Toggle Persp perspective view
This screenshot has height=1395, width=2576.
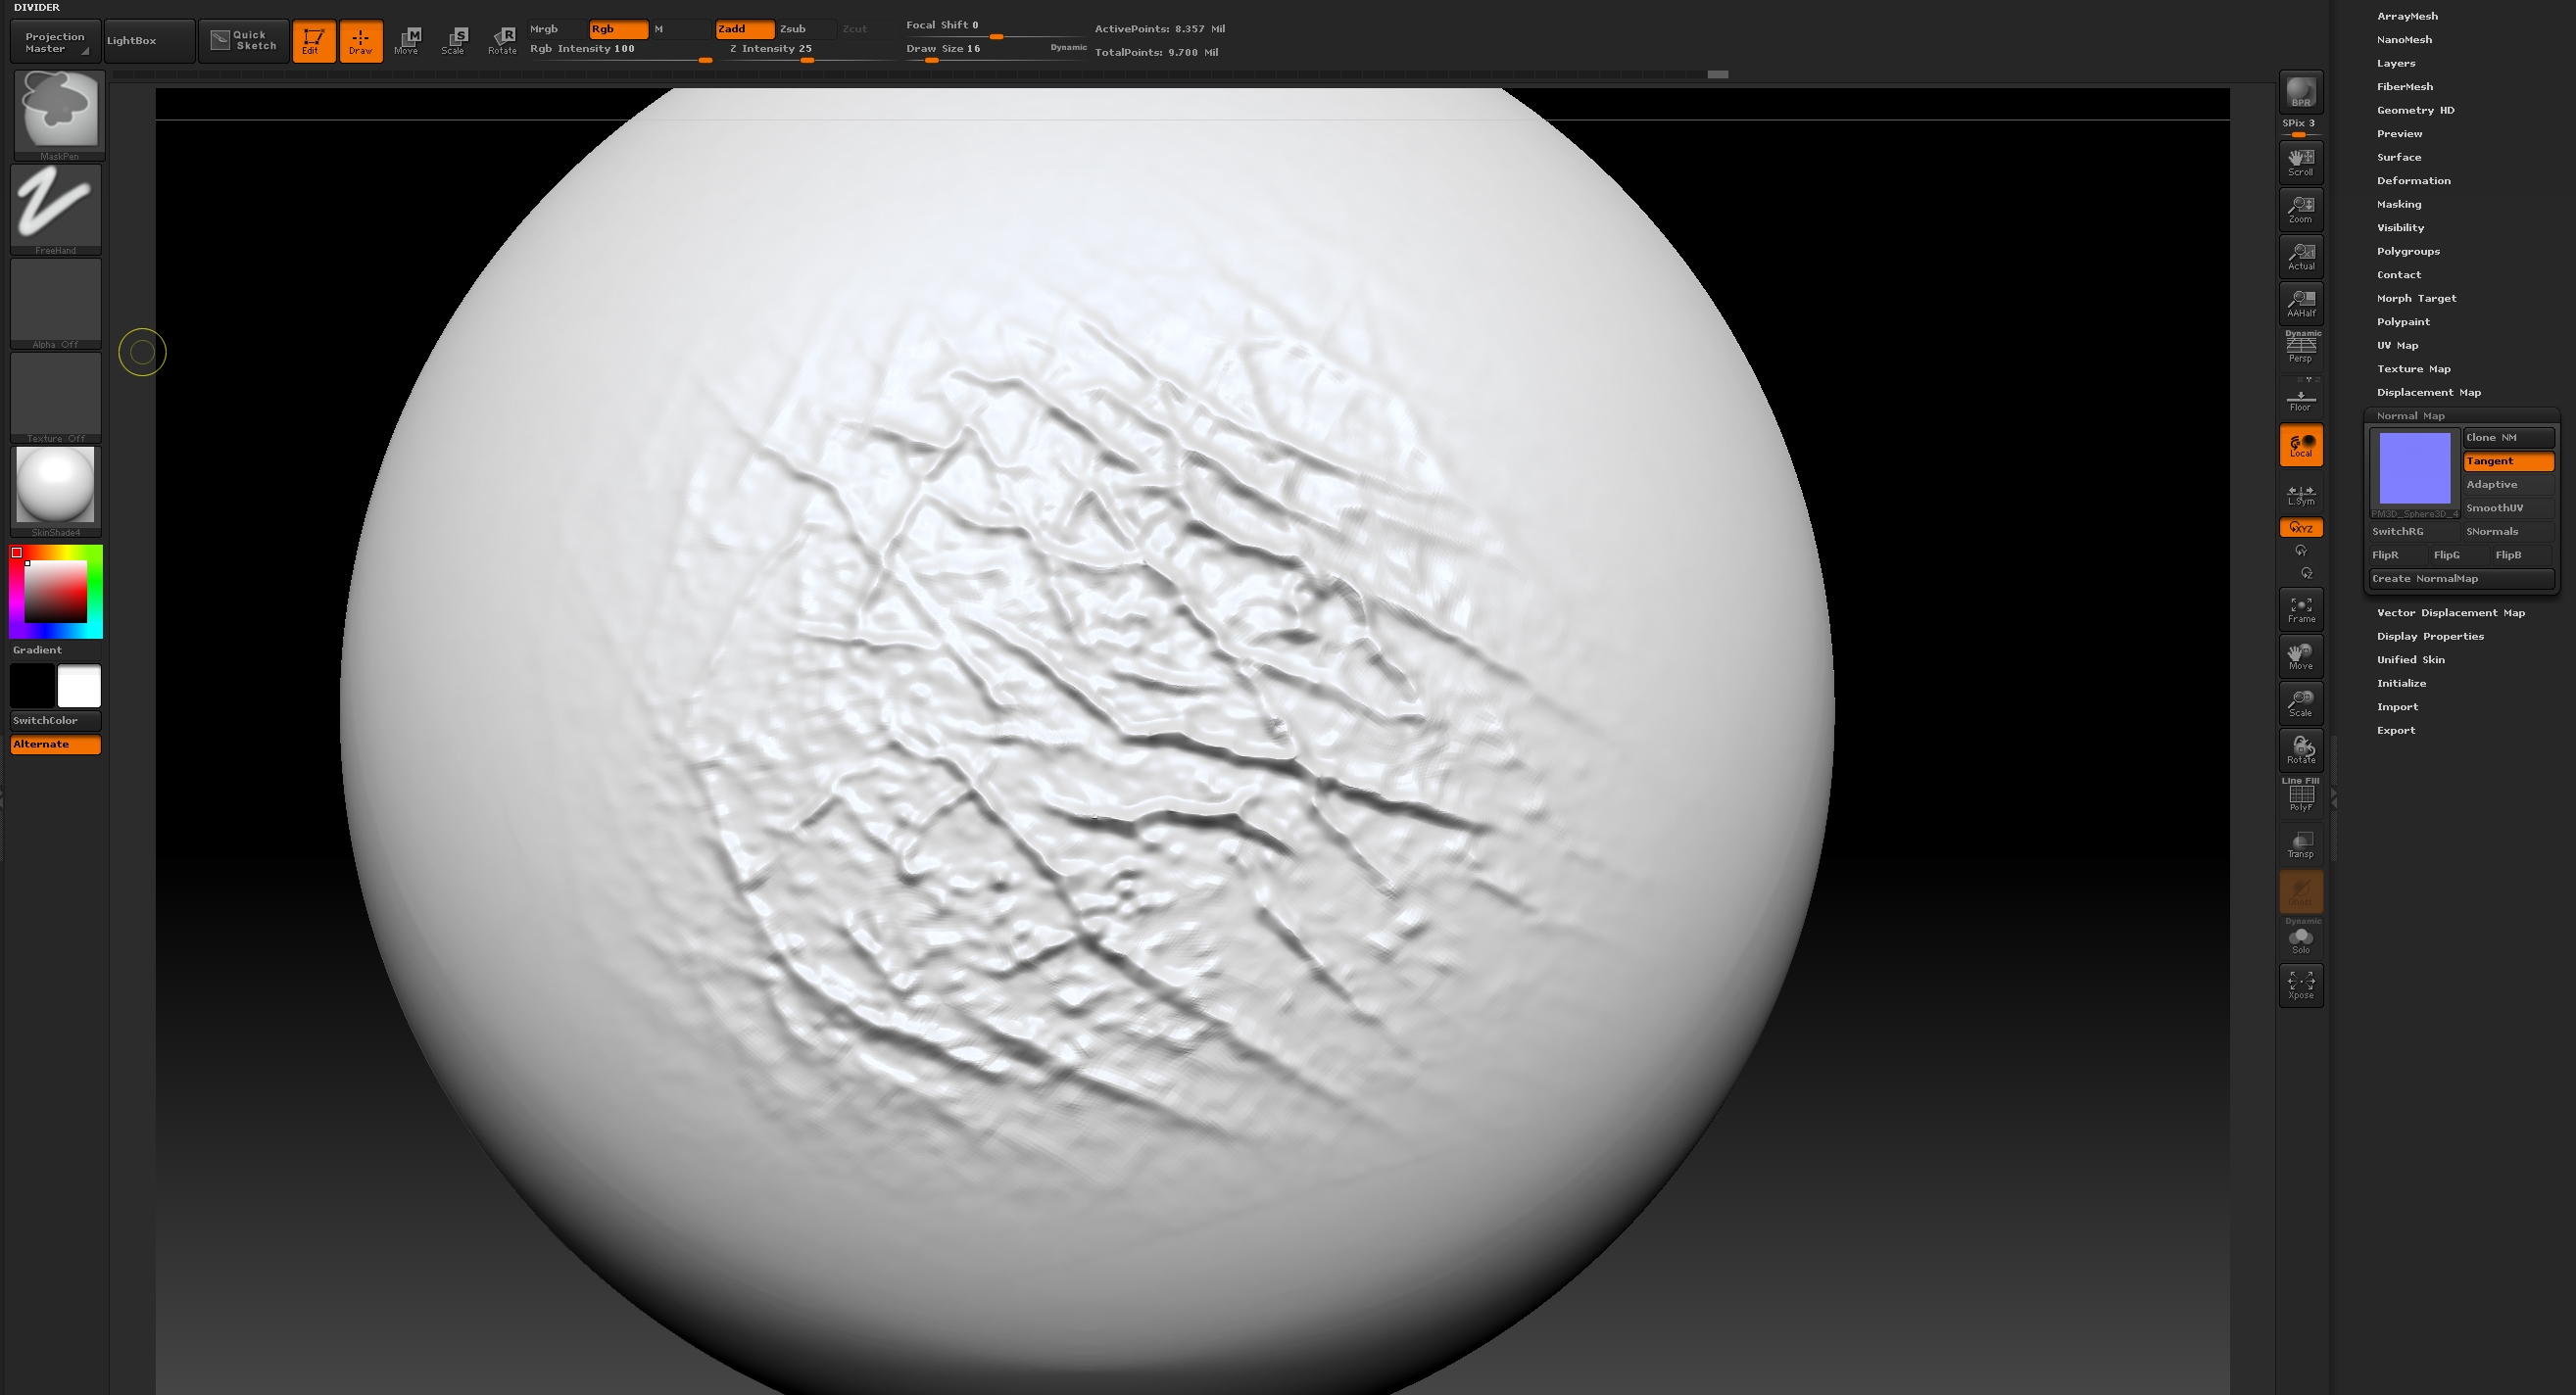(x=2300, y=347)
